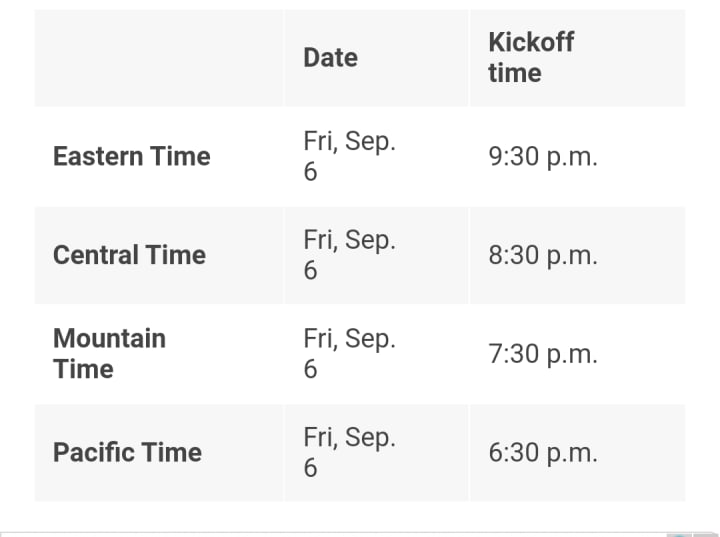The height and width of the screenshot is (537, 720).
Task: Click the word 'Mountain' in row label
Action: click(x=109, y=338)
